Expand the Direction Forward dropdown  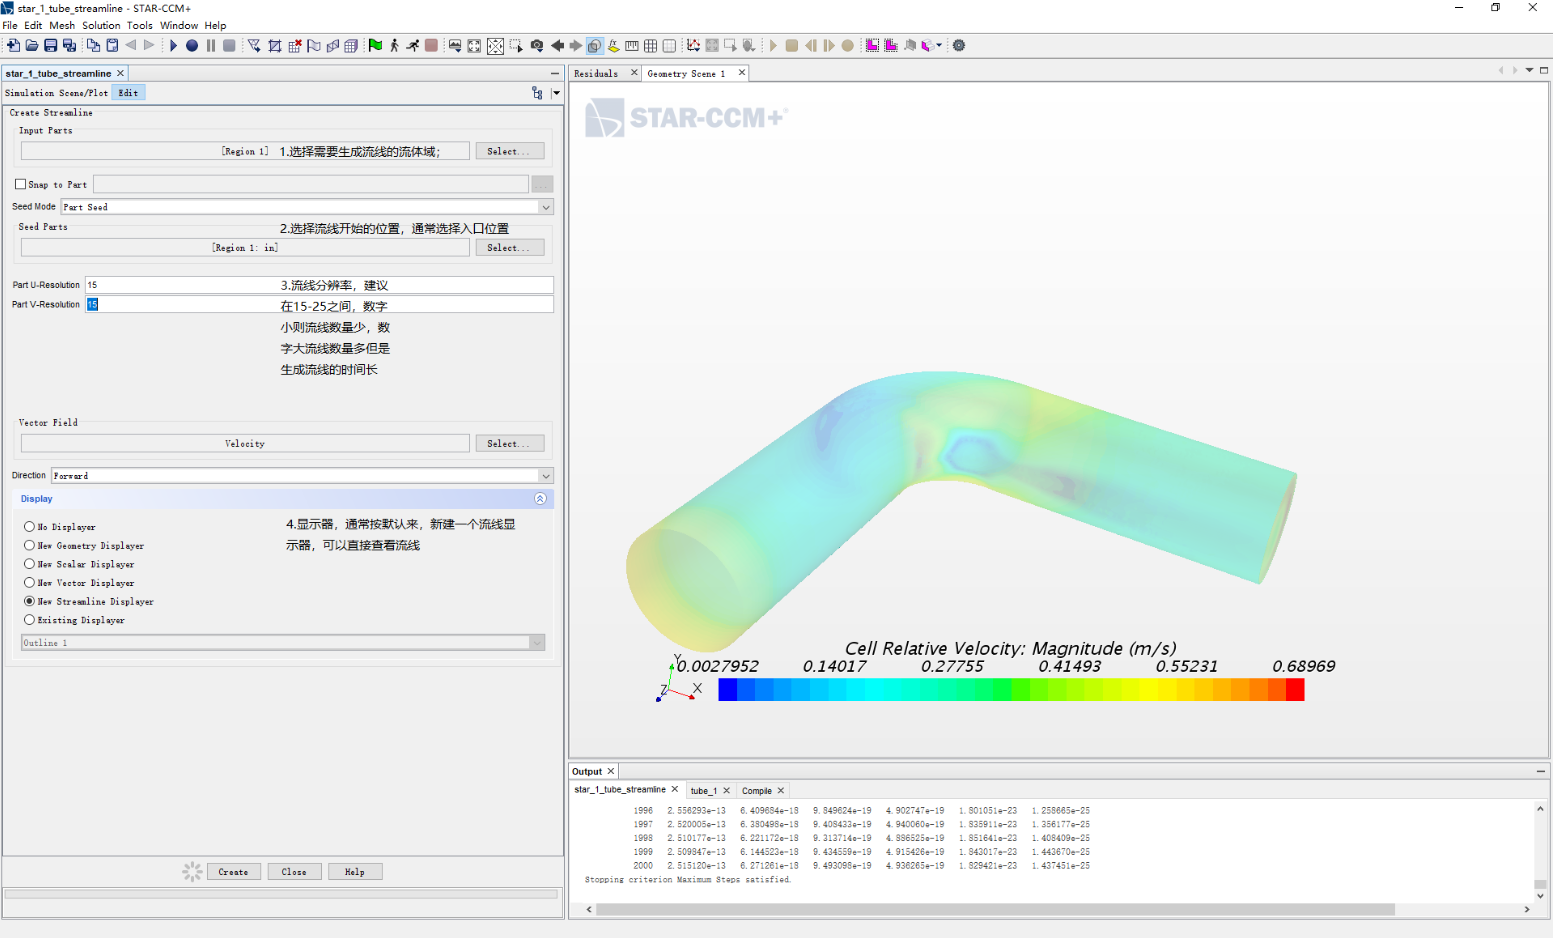(545, 476)
